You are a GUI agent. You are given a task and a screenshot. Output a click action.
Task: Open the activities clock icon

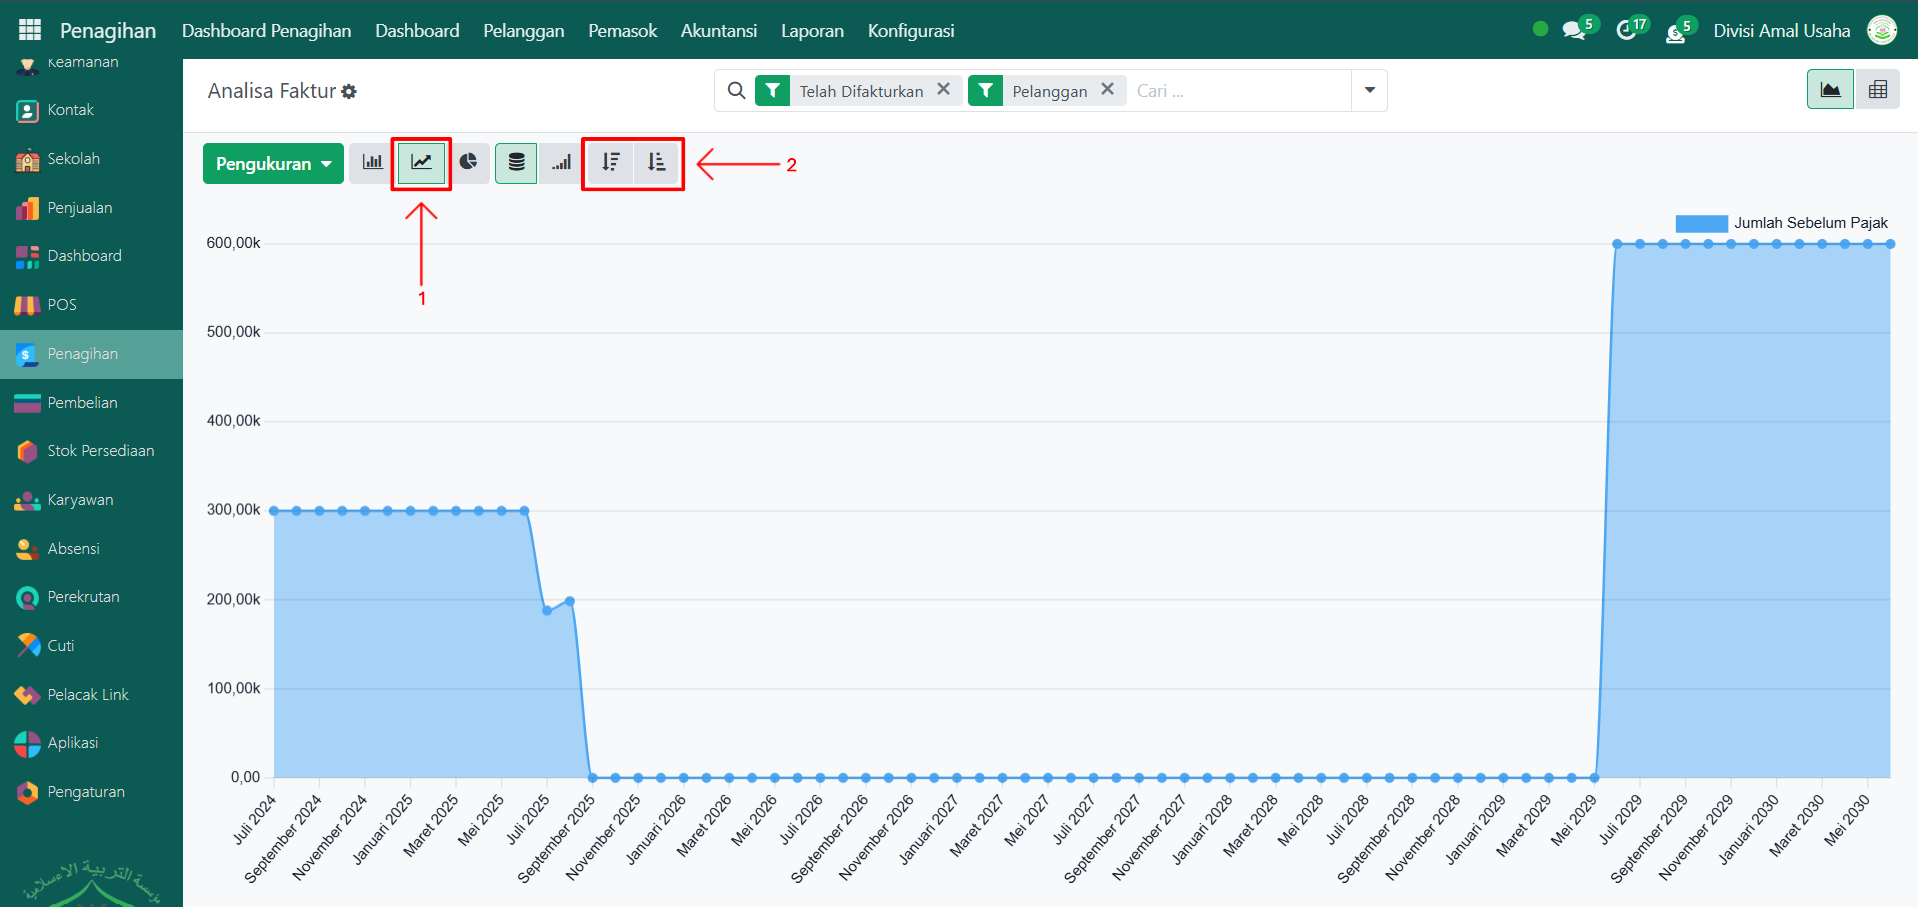(1626, 31)
